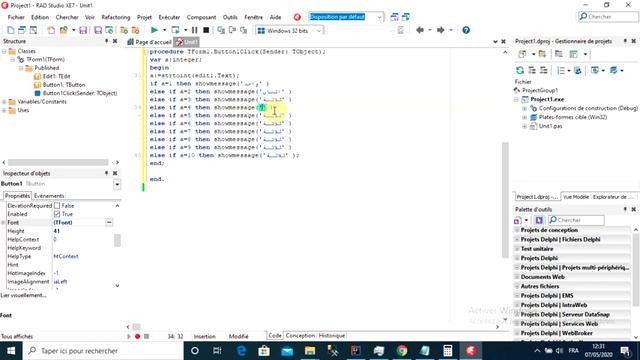Switch to the Vue Modèle tab
The image size is (640, 360).
coord(576,197)
